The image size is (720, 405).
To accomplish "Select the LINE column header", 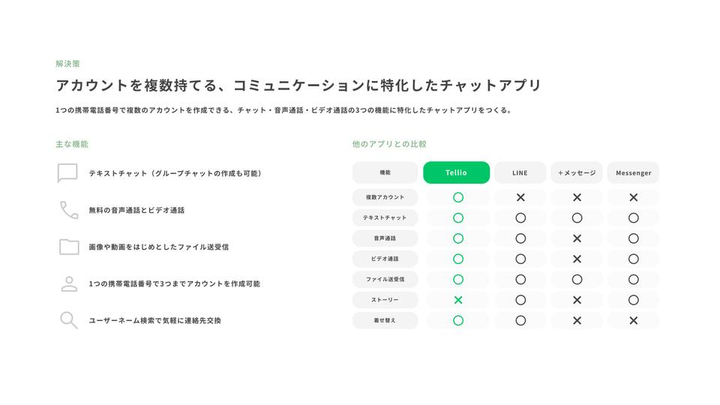I will [520, 173].
